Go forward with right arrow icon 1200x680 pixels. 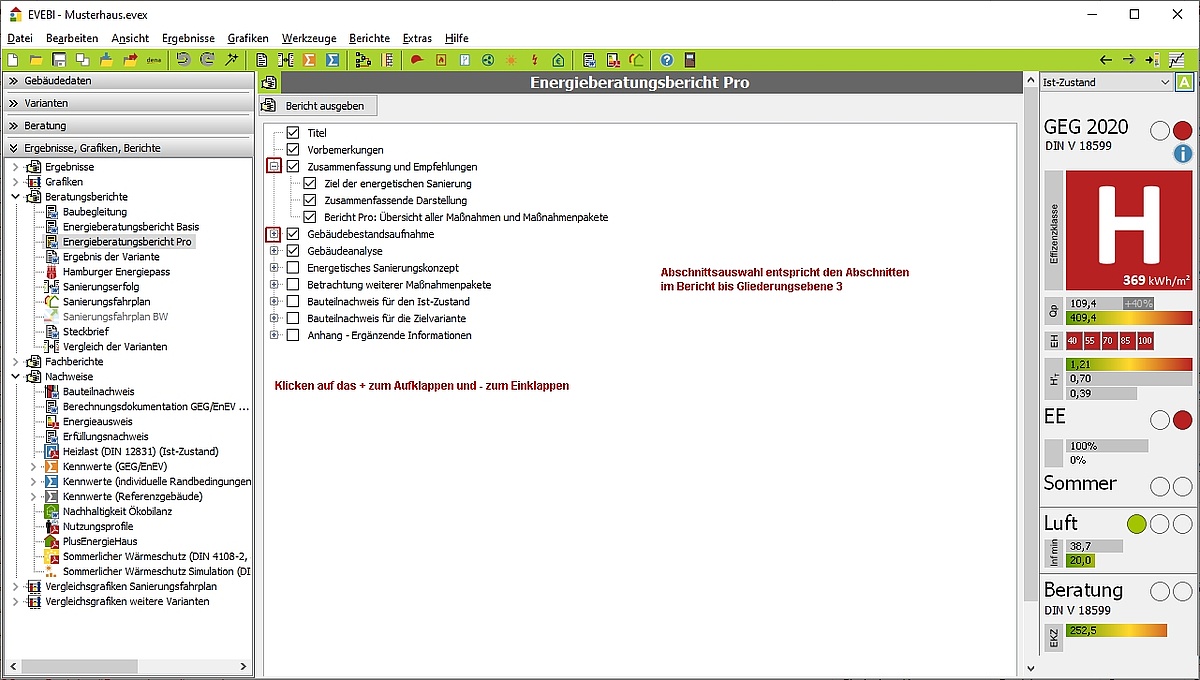(x=1128, y=60)
